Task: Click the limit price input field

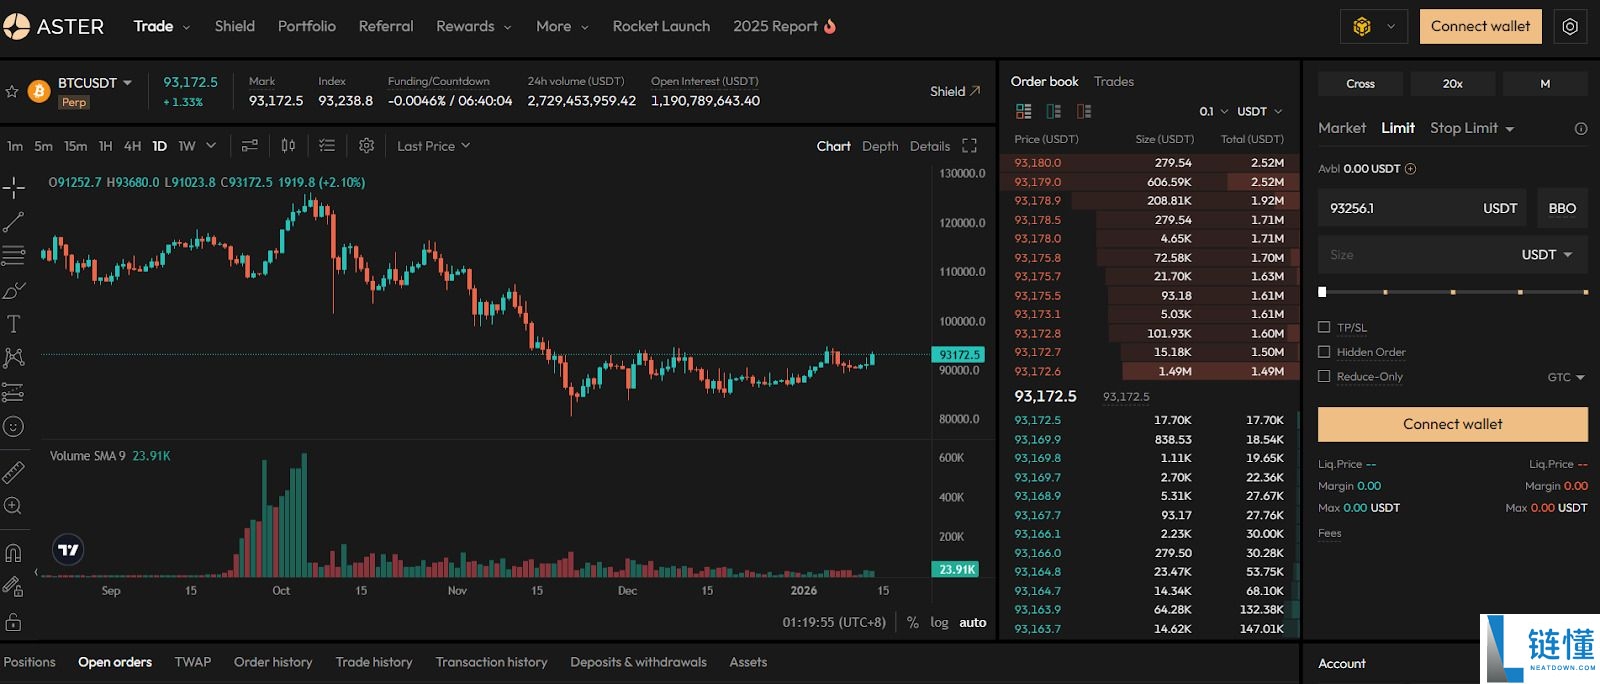Action: click(x=1422, y=208)
